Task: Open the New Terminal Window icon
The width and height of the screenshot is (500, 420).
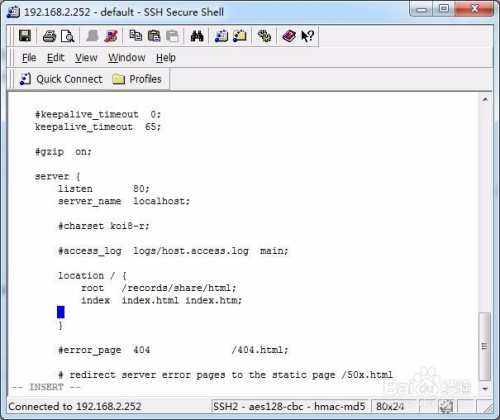Action: point(221,36)
